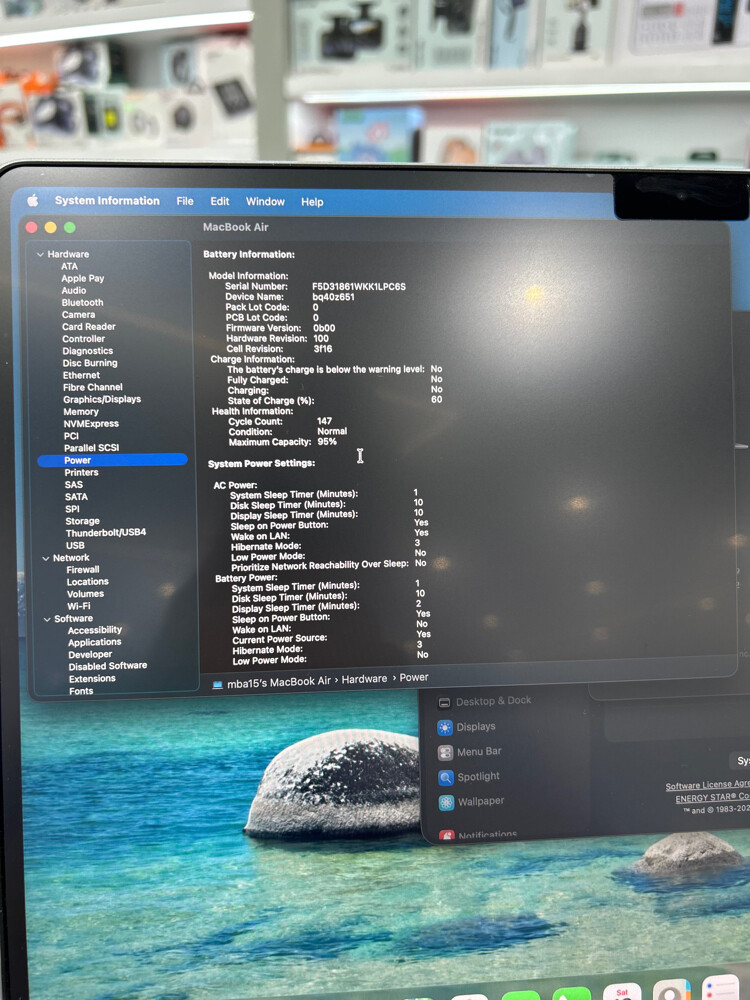Image resolution: width=750 pixels, height=1000 pixels.
Task: Select USB in the sidebar
Action: pyautogui.click(x=75, y=545)
